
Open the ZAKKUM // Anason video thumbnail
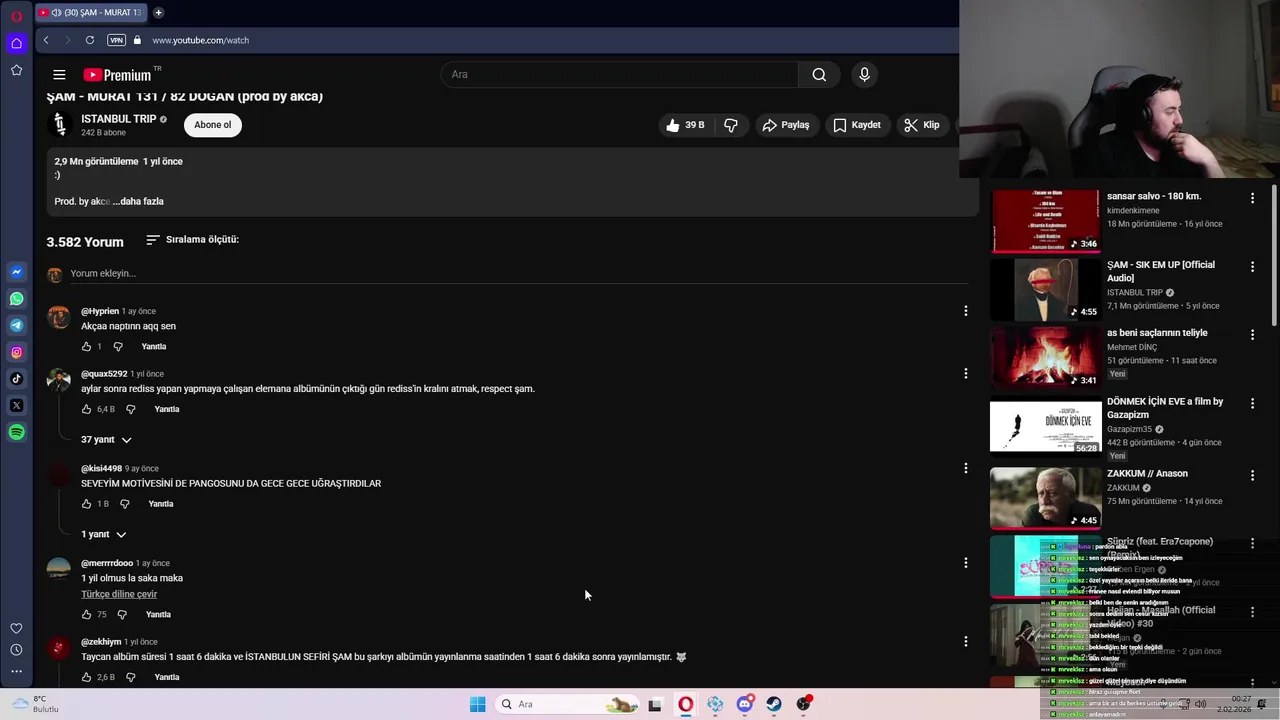(x=1045, y=498)
